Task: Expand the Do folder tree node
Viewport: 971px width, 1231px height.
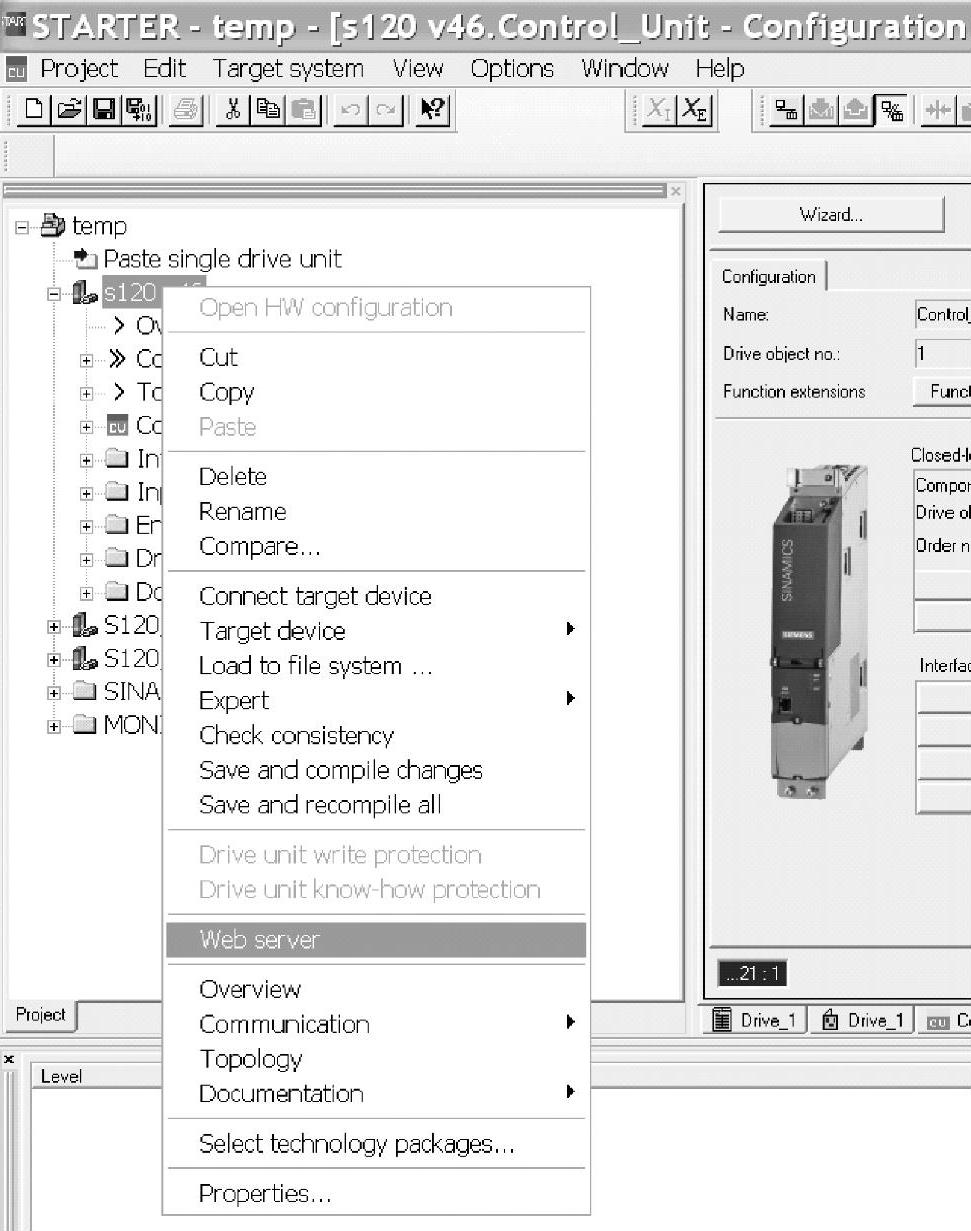Action: click(x=87, y=591)
